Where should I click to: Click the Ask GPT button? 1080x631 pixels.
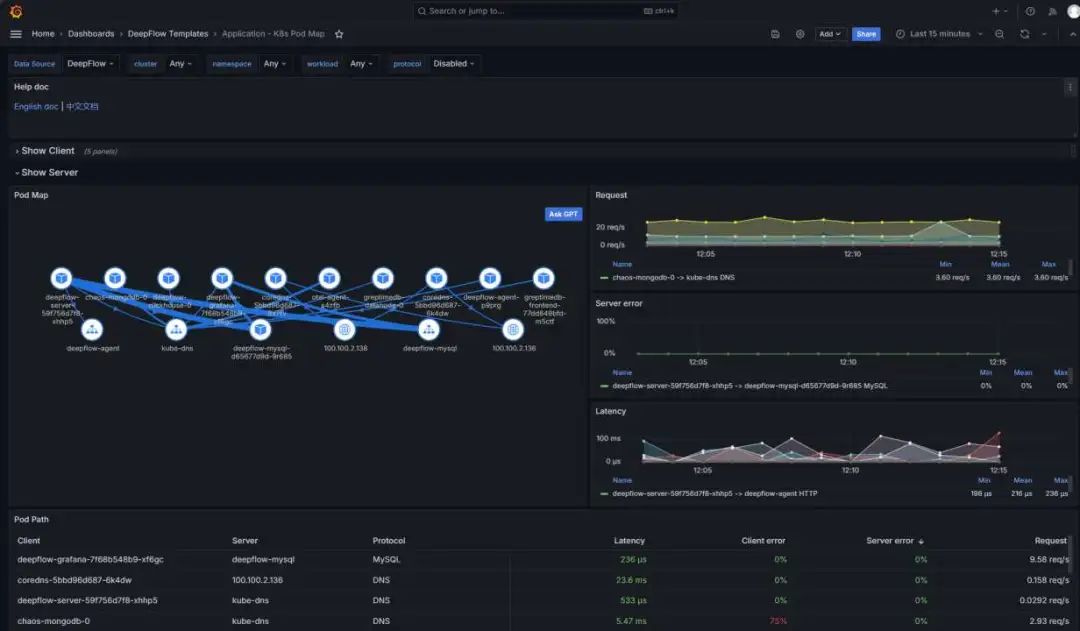tap(563, 214)
